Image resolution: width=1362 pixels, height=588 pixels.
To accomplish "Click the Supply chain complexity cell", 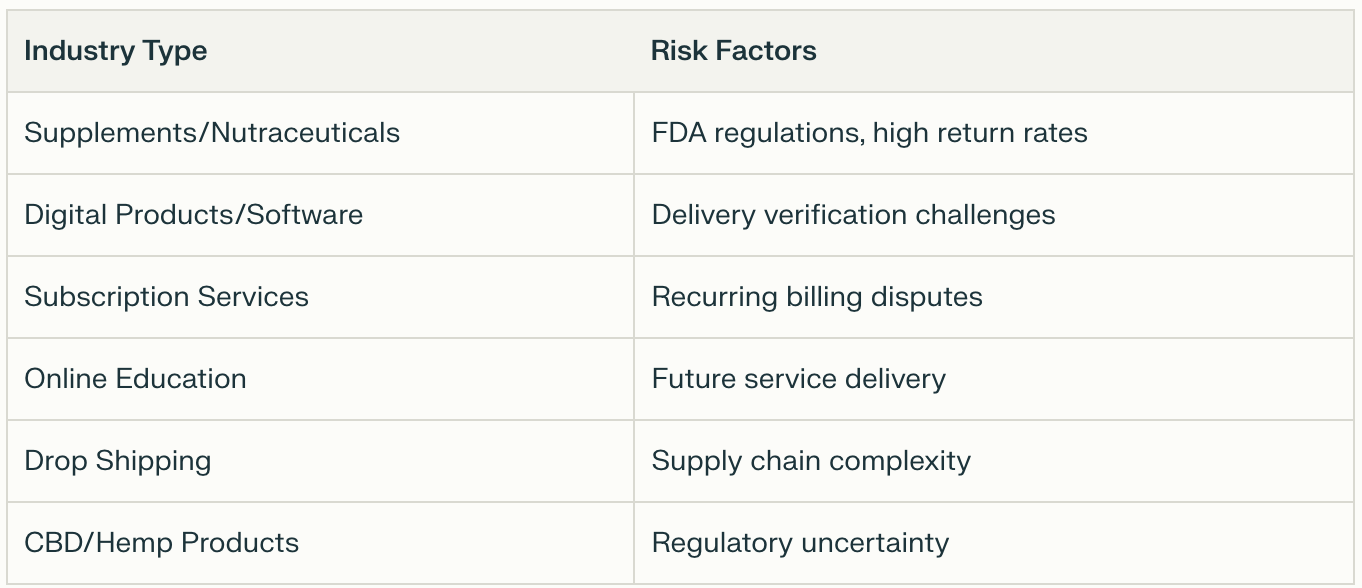I will tap(811, 461).
